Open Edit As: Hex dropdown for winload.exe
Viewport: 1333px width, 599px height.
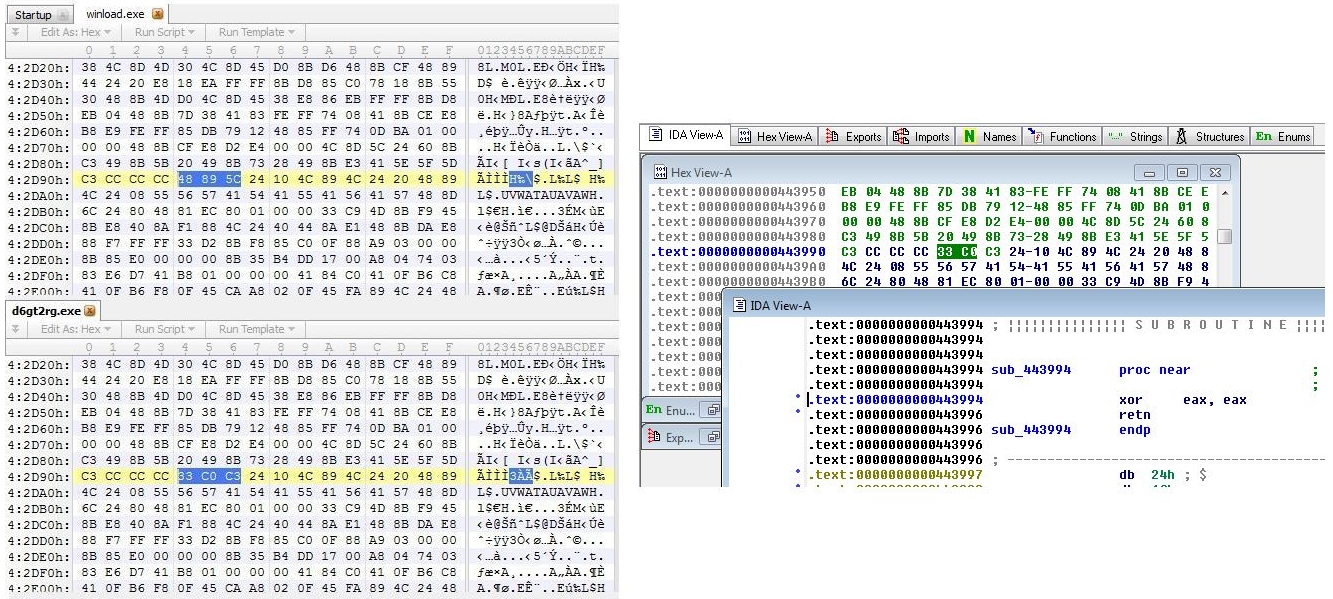pos(76,32)
